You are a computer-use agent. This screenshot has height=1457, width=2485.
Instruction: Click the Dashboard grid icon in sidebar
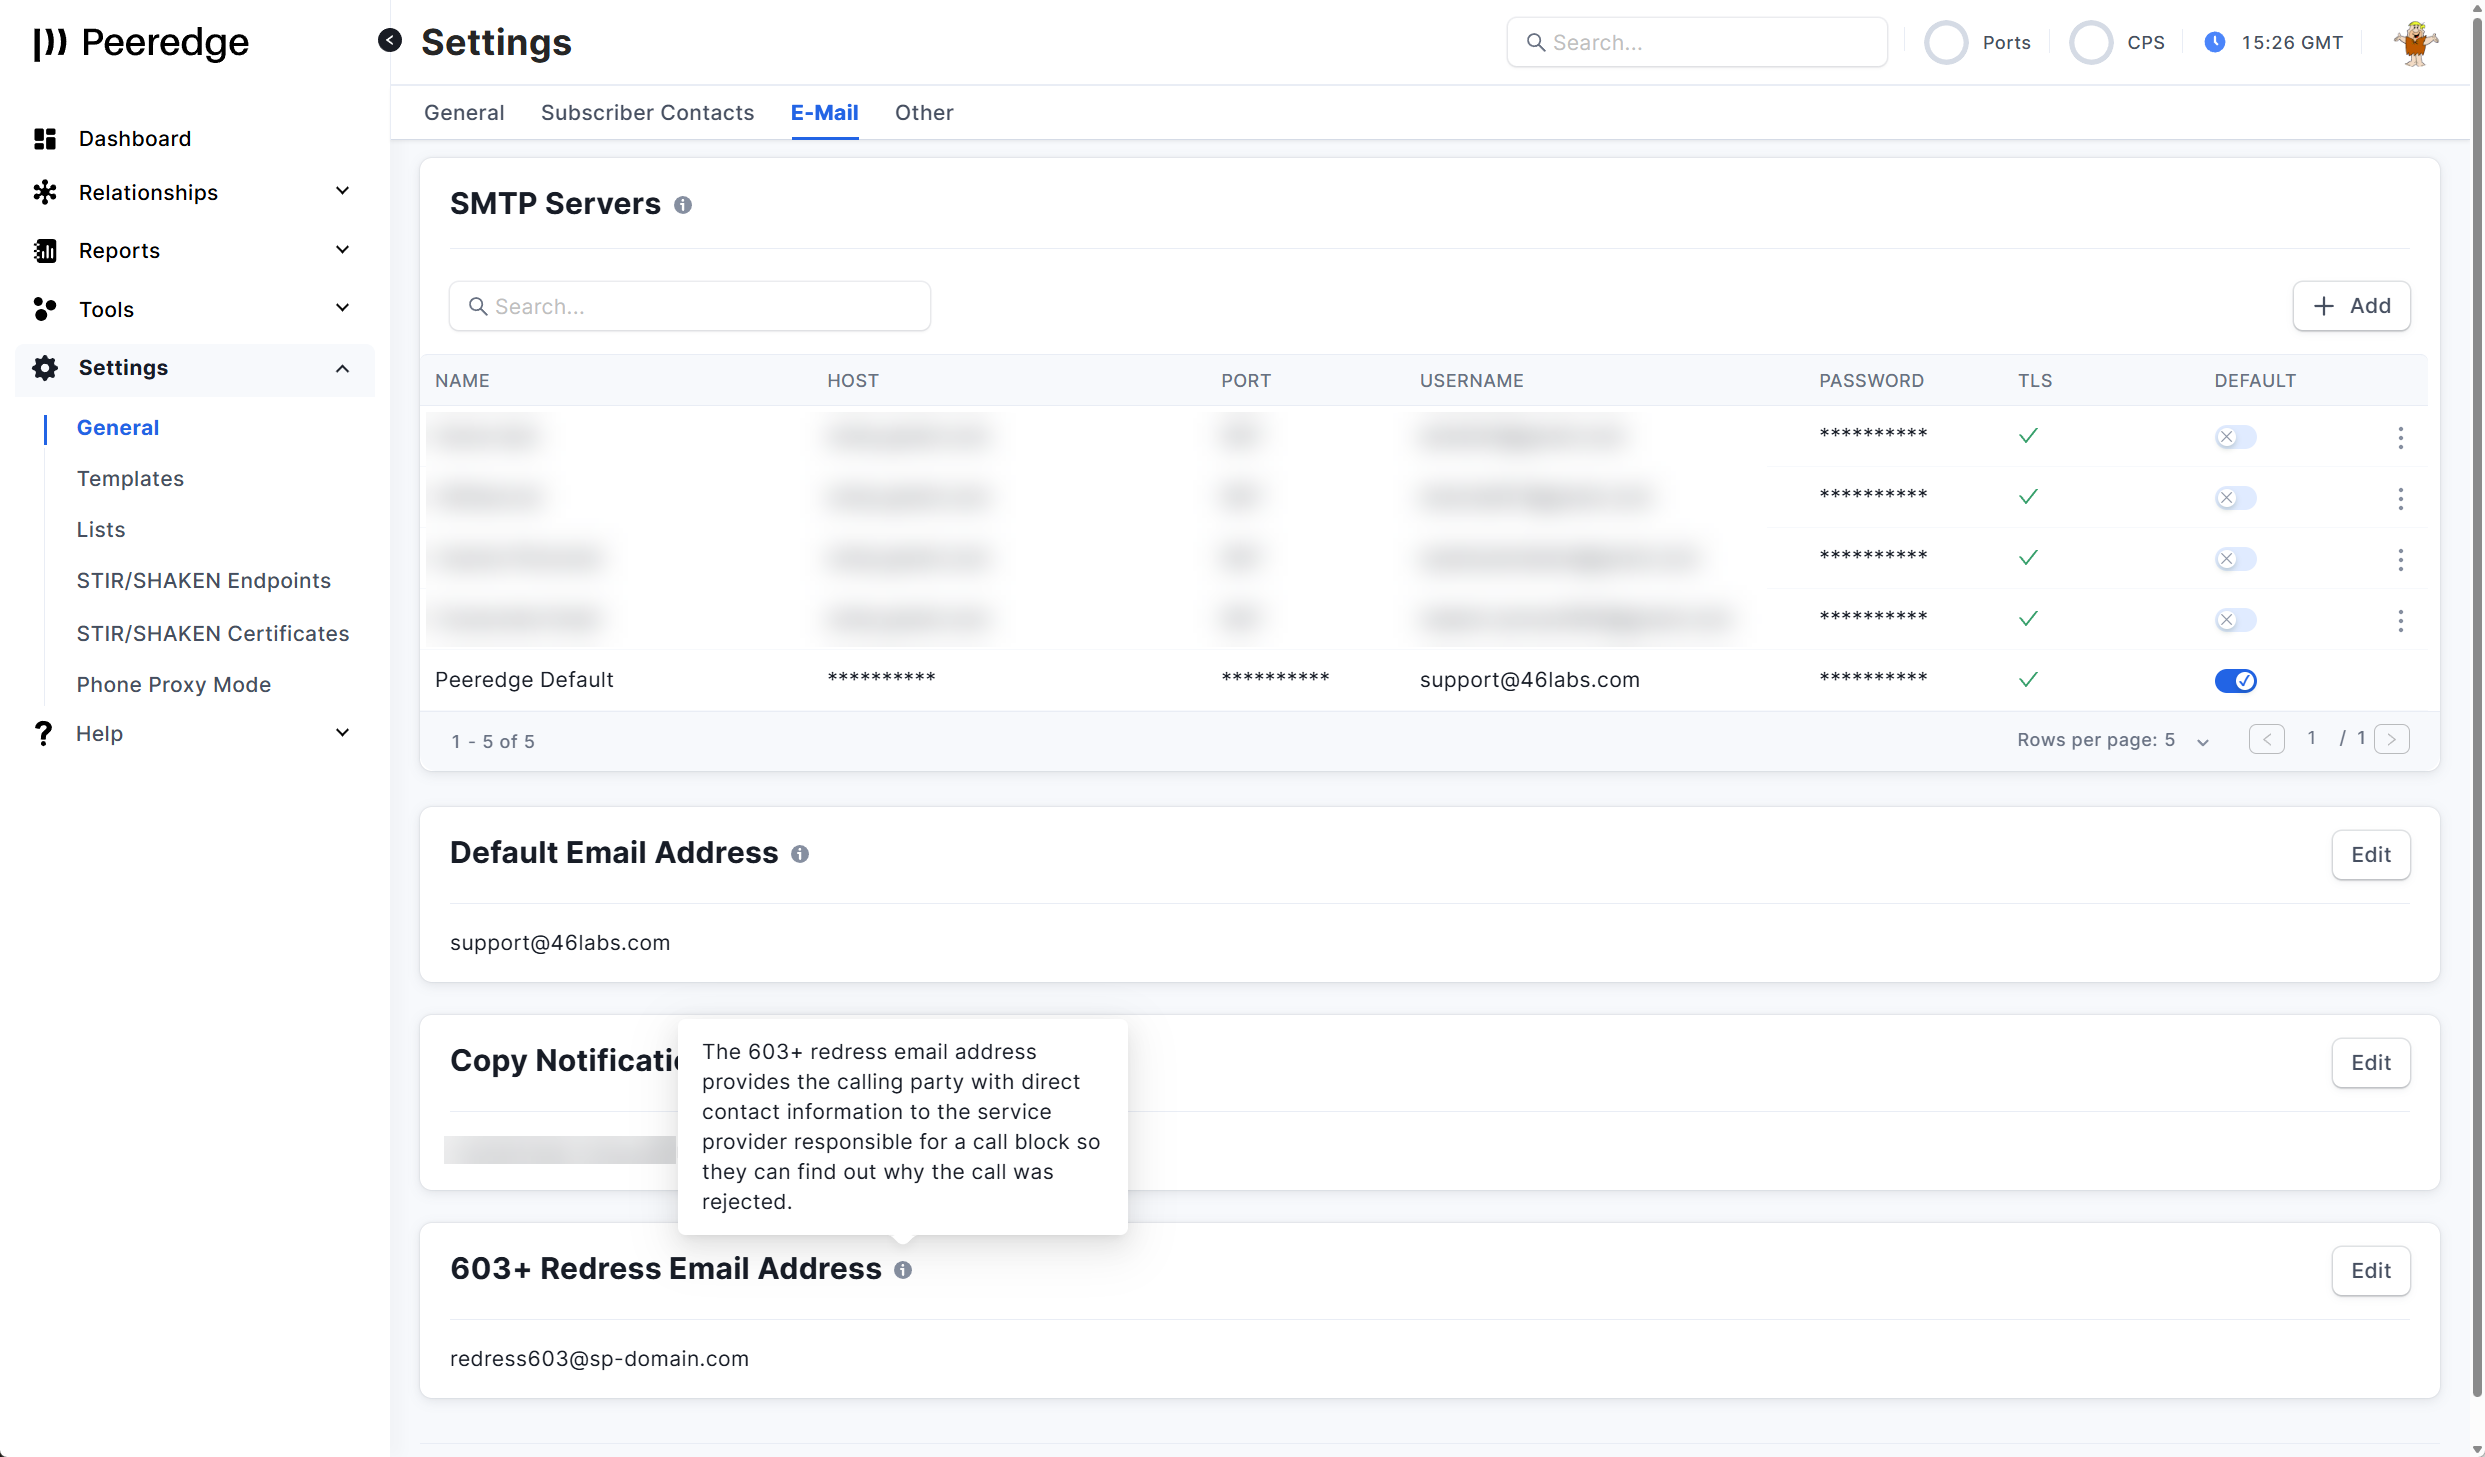(x=45, y=139)
